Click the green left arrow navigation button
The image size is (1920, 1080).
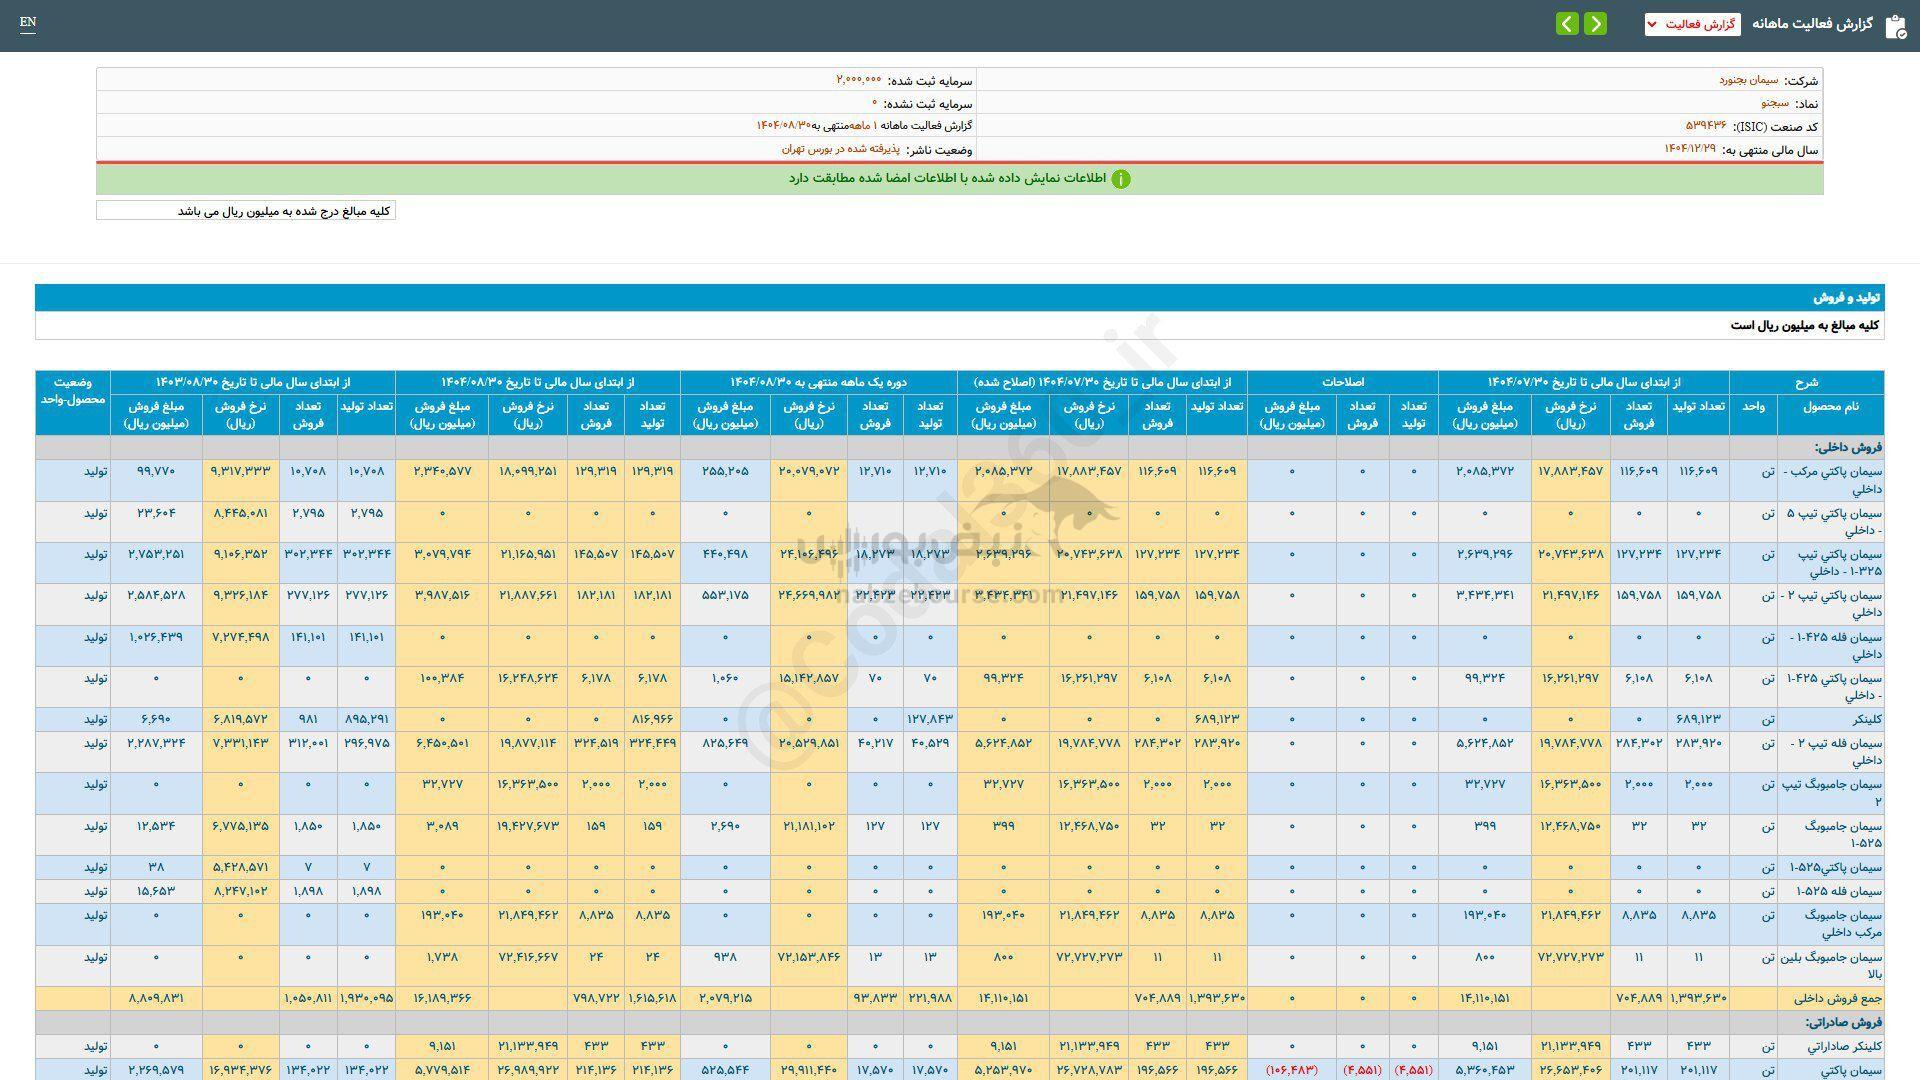1567,24
